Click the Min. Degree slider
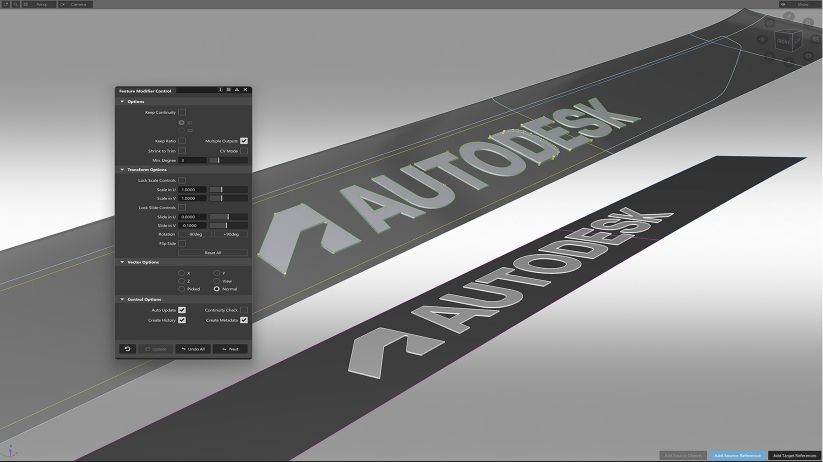The height and width of the screenshot is (462, 823). pyautogui.click(x=228, y=160)
